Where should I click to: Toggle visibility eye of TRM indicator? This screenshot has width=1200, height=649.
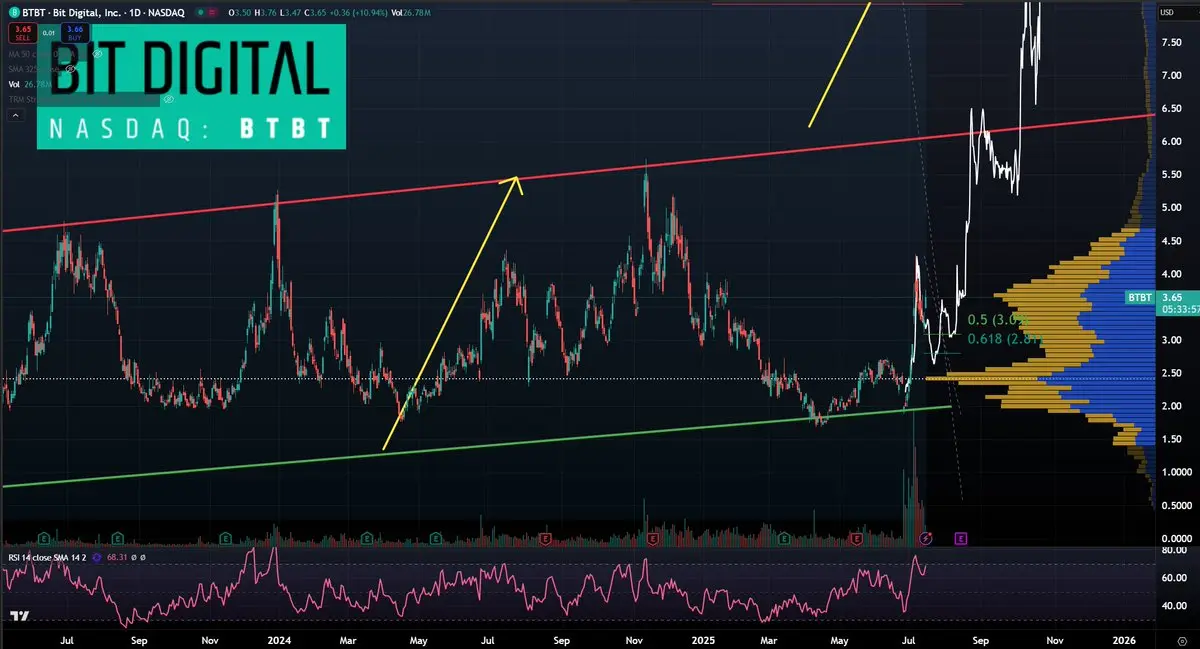tap(168, 99)
